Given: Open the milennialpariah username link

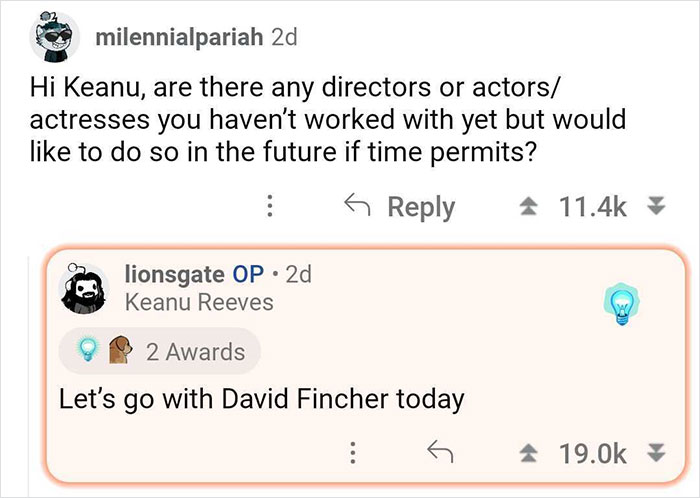Looking at the screenshot, I should [179, 37].
